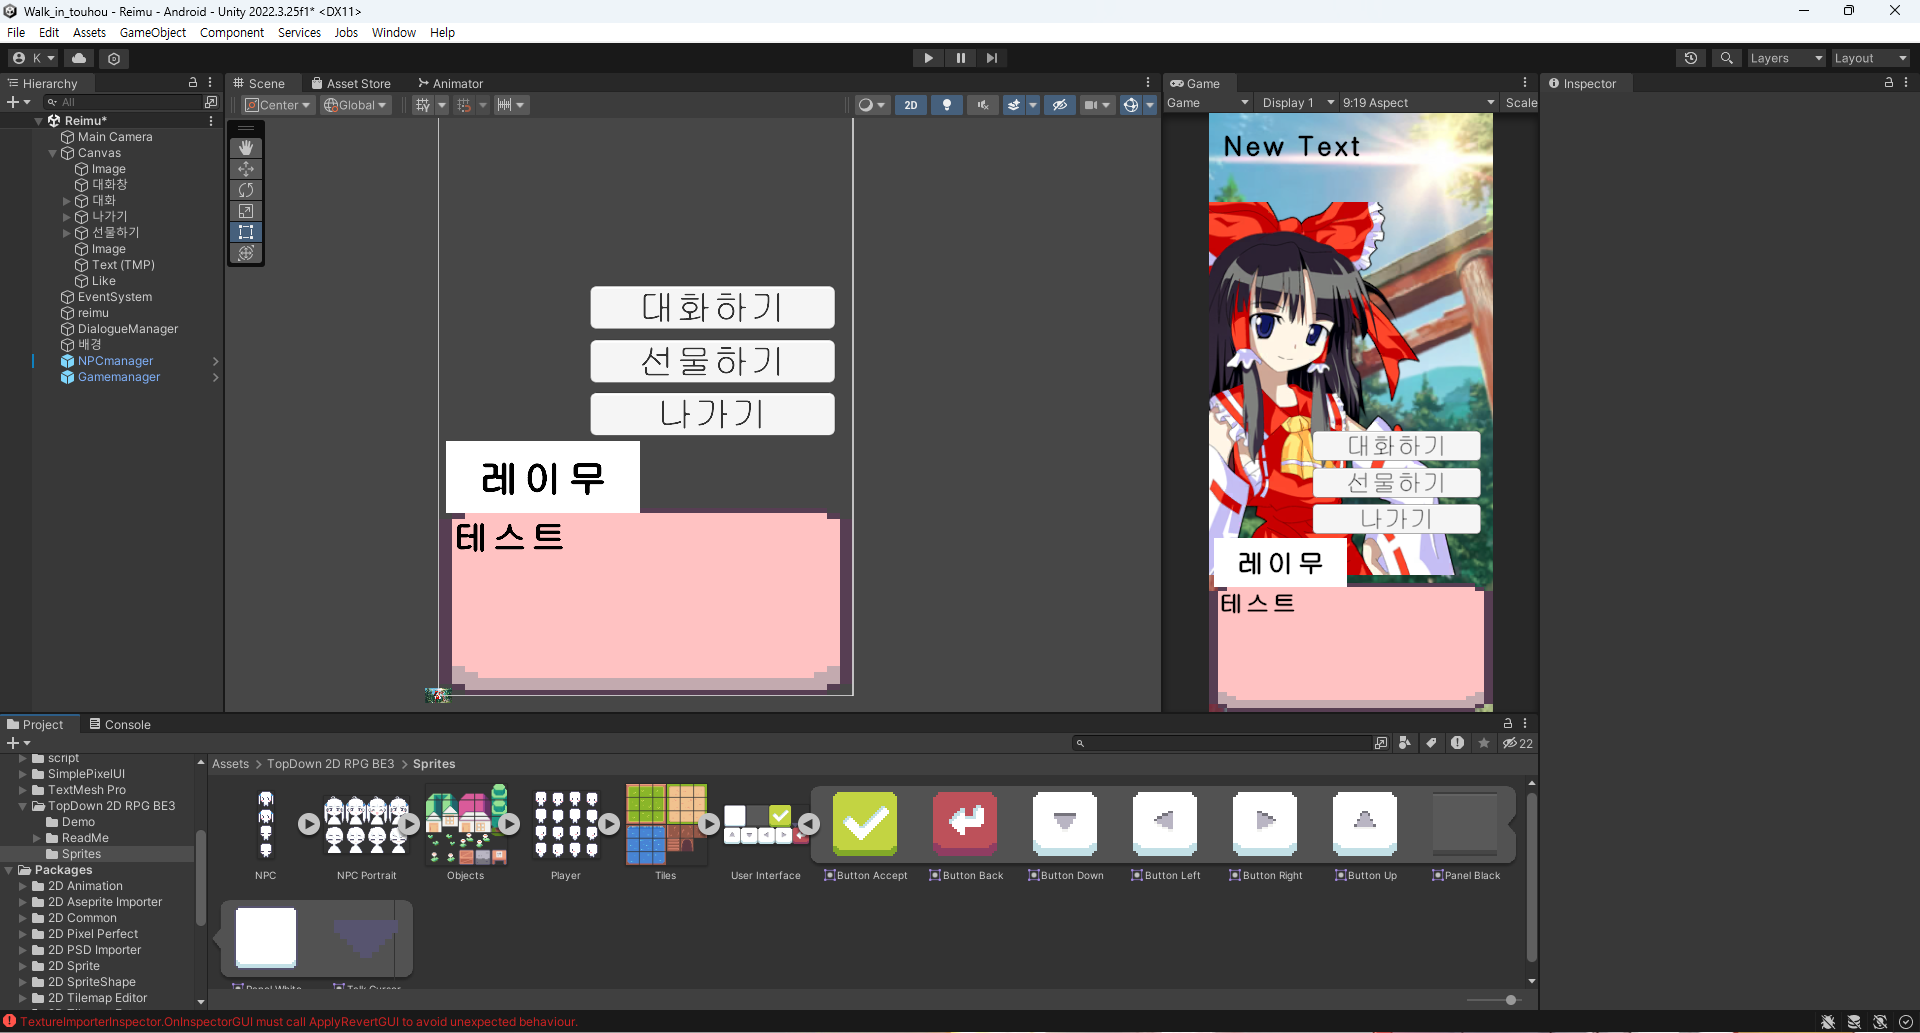Open Hierarchy search scene picker icon
1920x1033 pixels.
[x=211, y=102]
